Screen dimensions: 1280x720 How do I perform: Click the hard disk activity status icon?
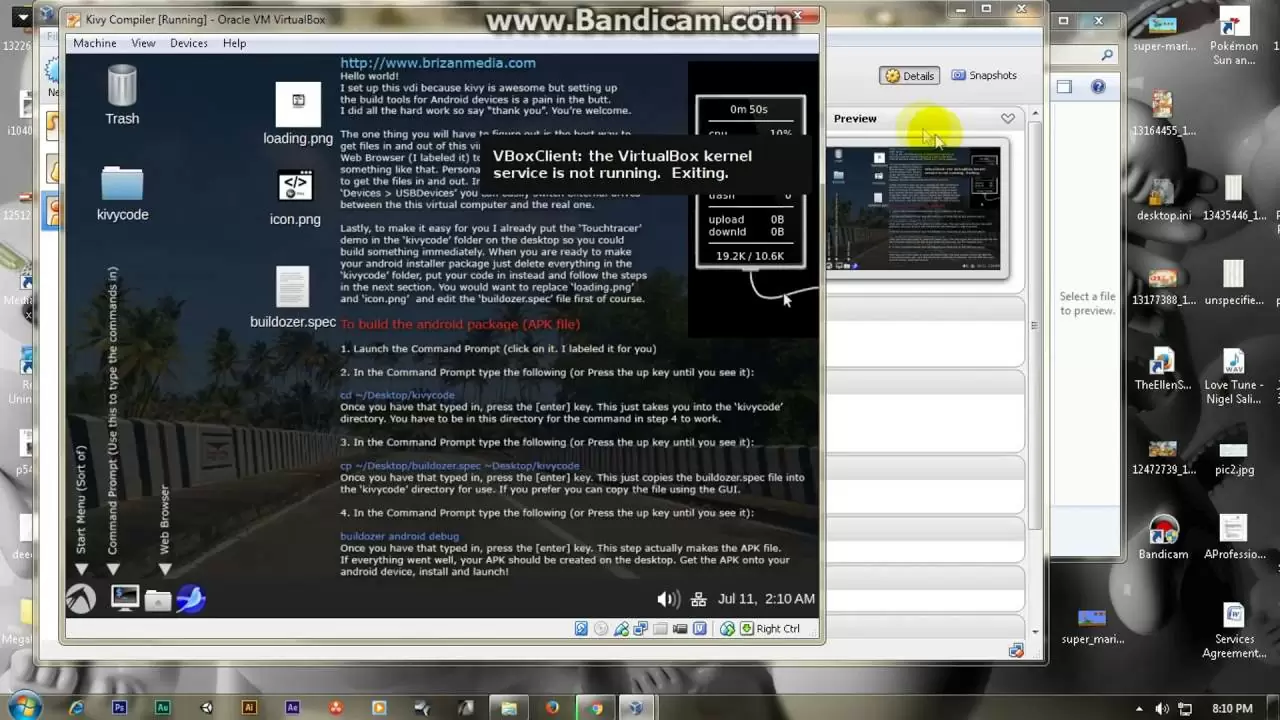pyautogui.click(x=581, y=629)
